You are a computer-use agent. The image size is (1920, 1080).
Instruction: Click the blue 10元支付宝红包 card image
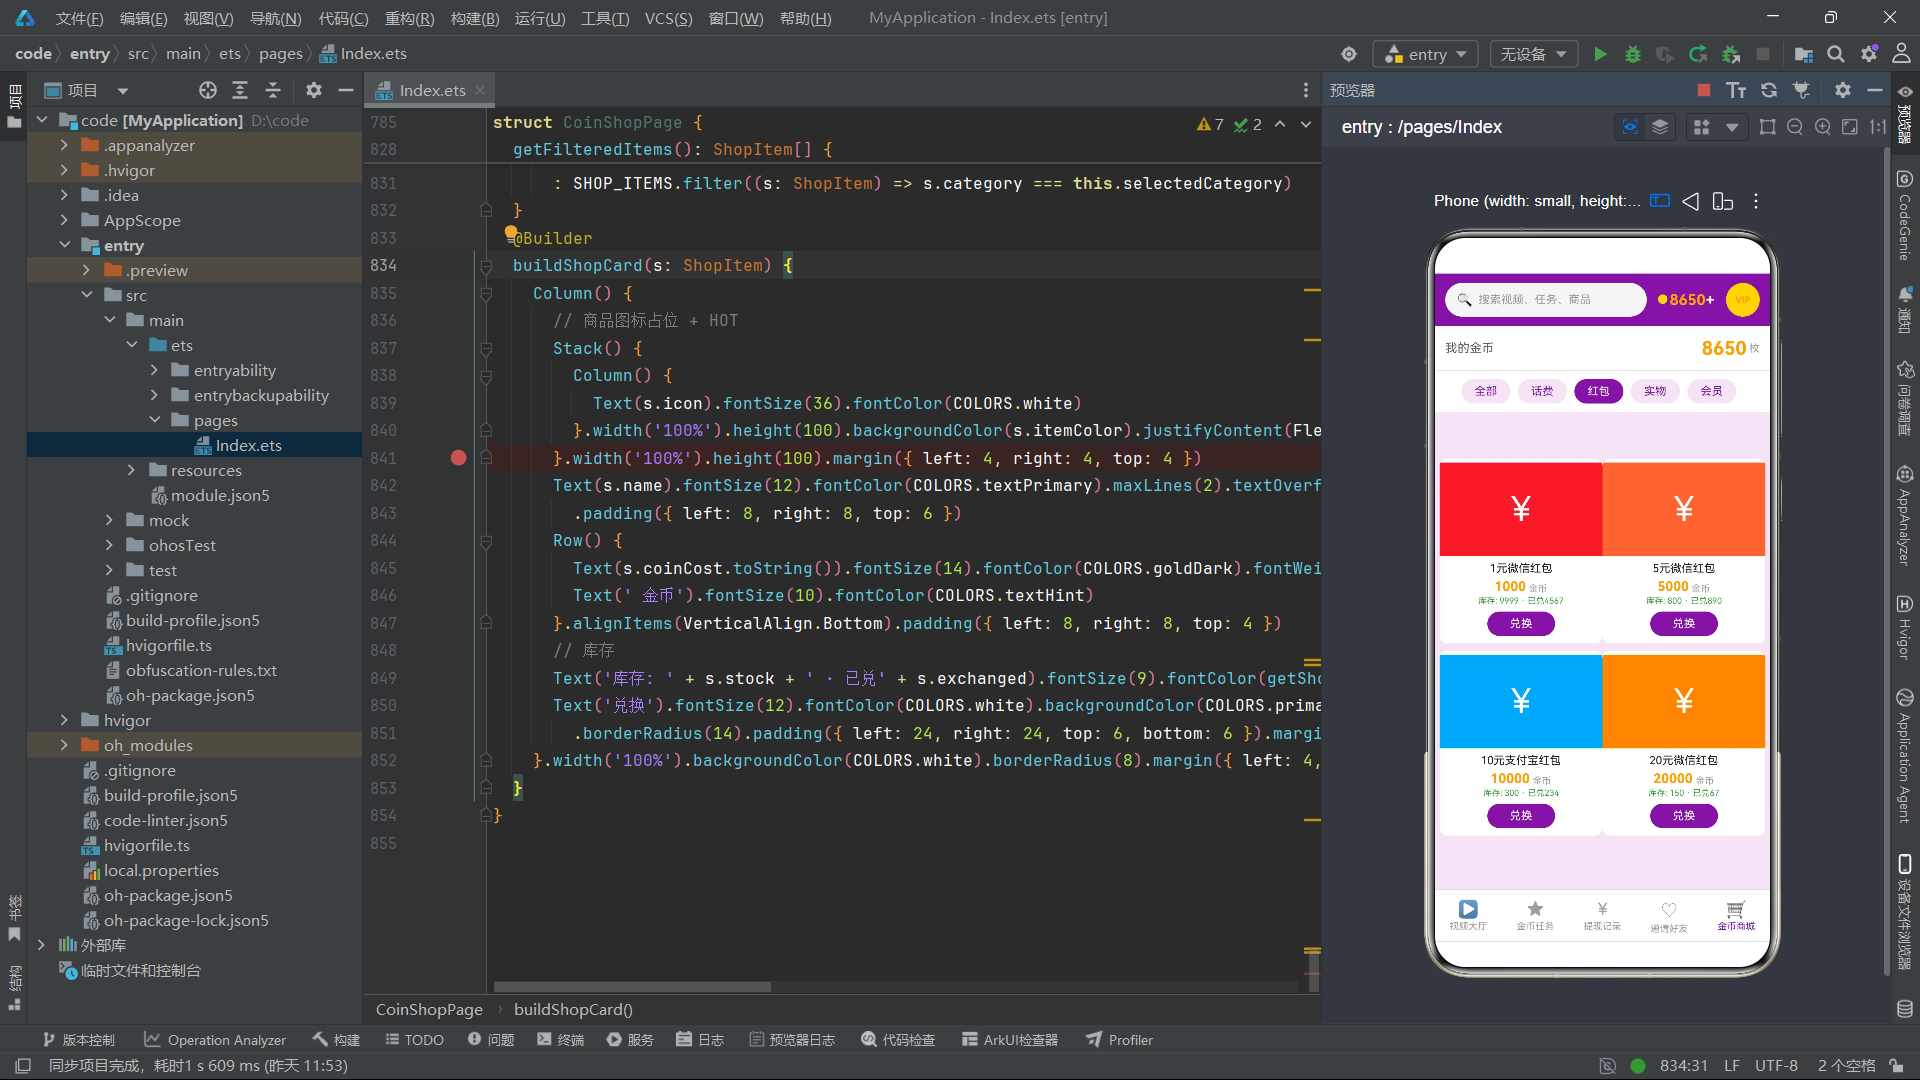point(1520,701)
